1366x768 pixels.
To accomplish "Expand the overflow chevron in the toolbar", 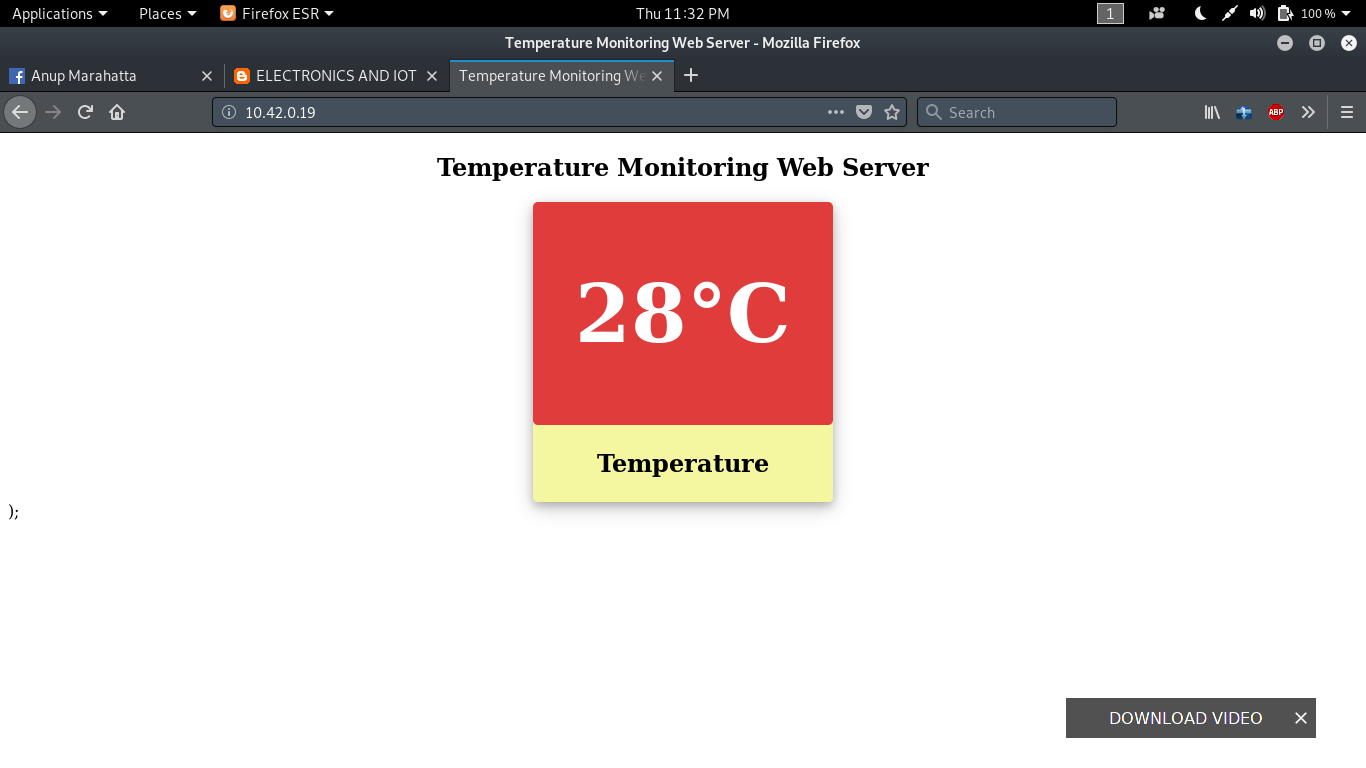I will click(x=1308, y=112).
